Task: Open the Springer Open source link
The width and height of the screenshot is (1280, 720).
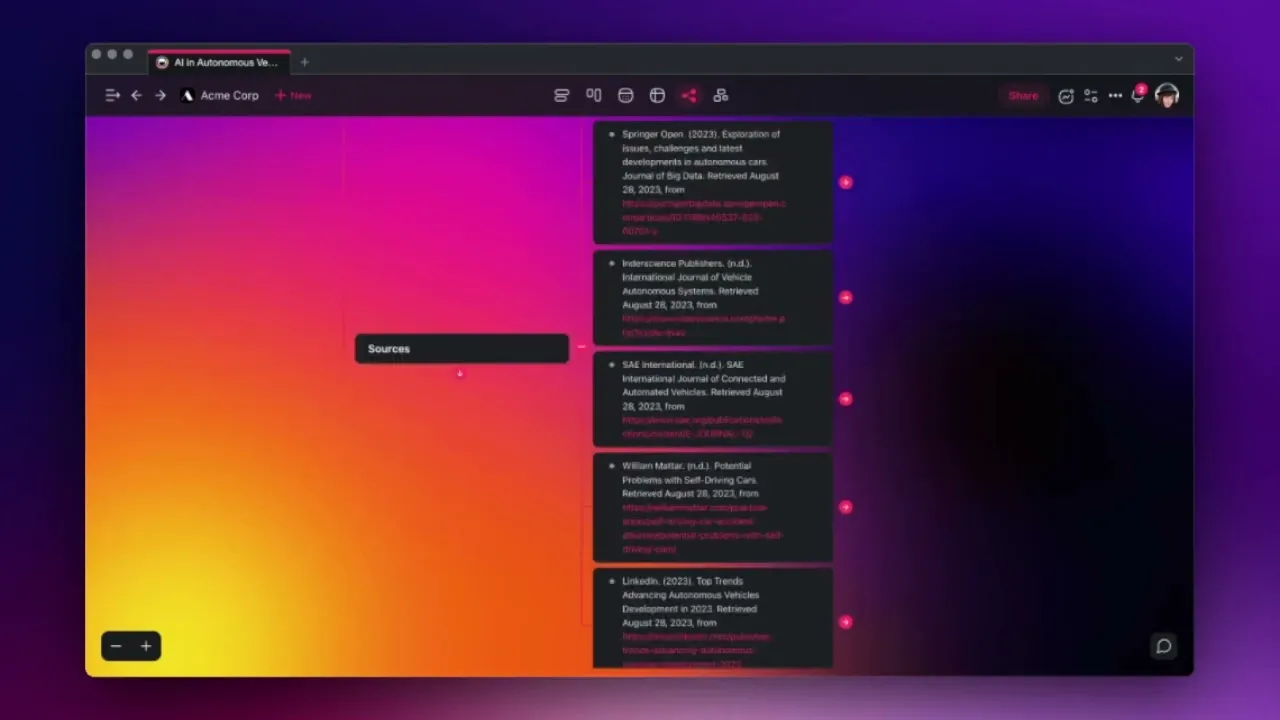Action: coord(704,217)
